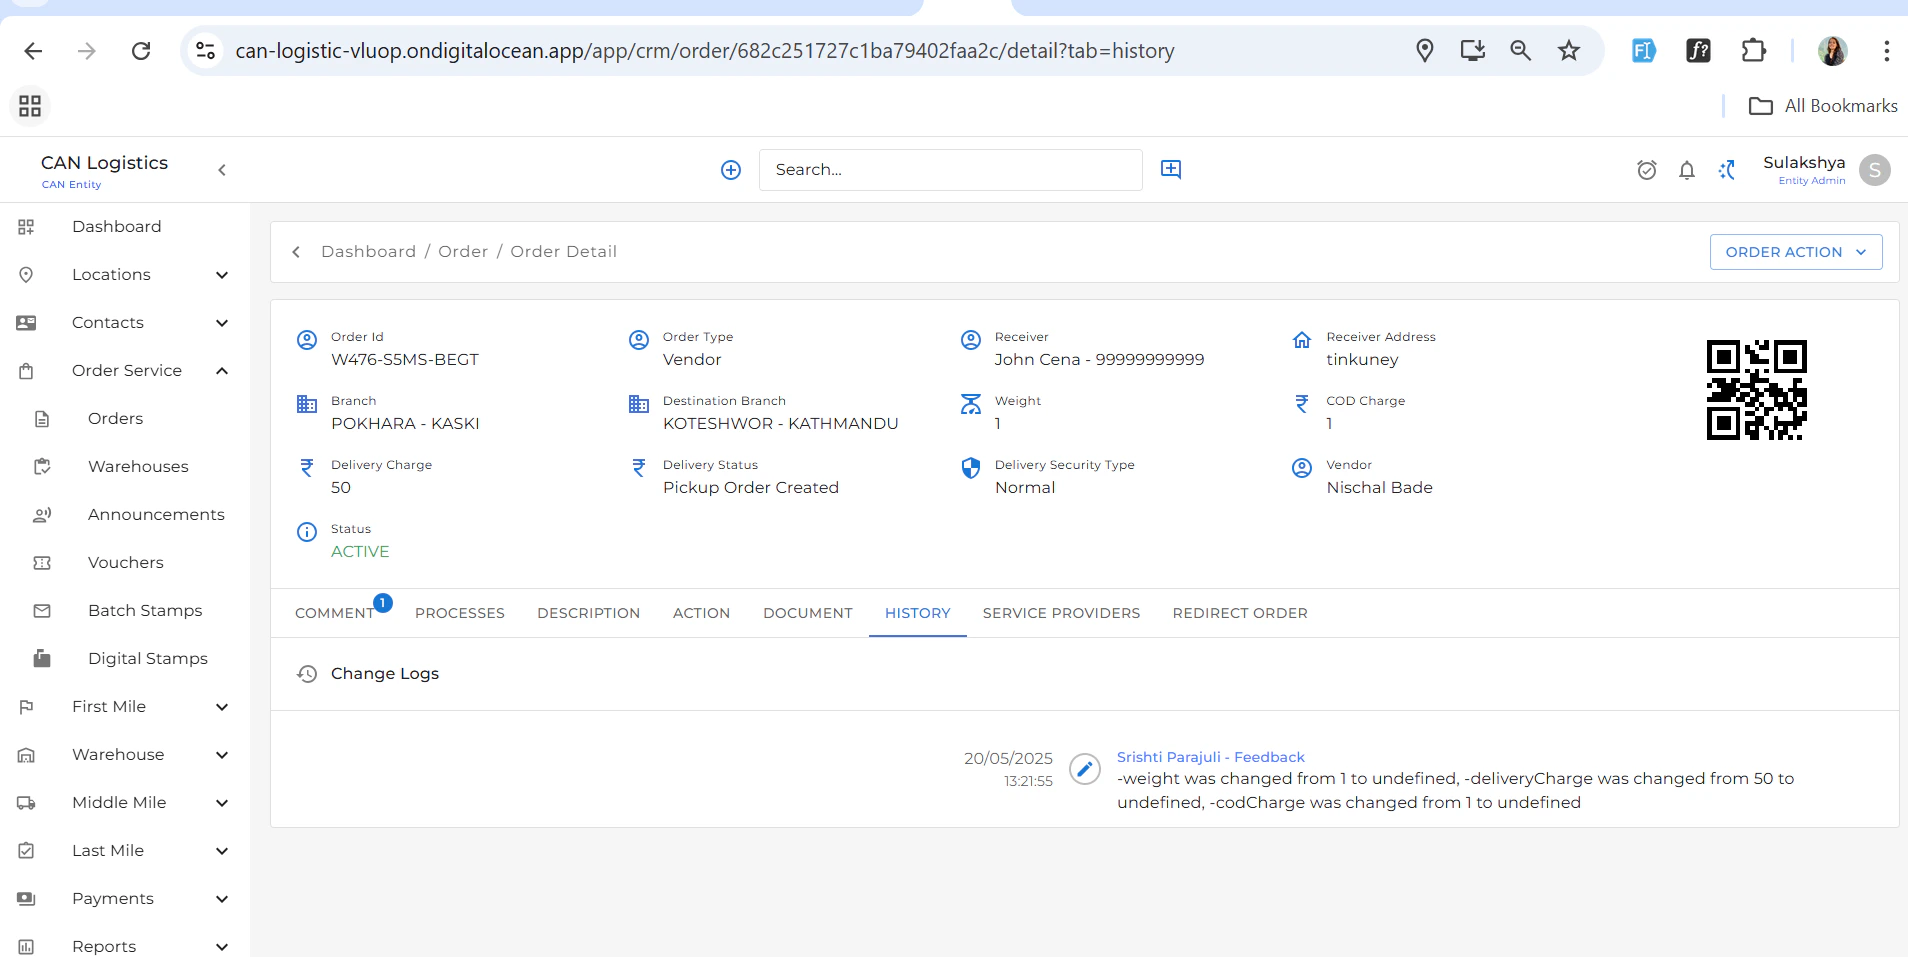The height and width of the screenshot is (957, 1908).
Task: Click the add box icon right of search
Action: pyautogui.click(x=1171, y=169)
